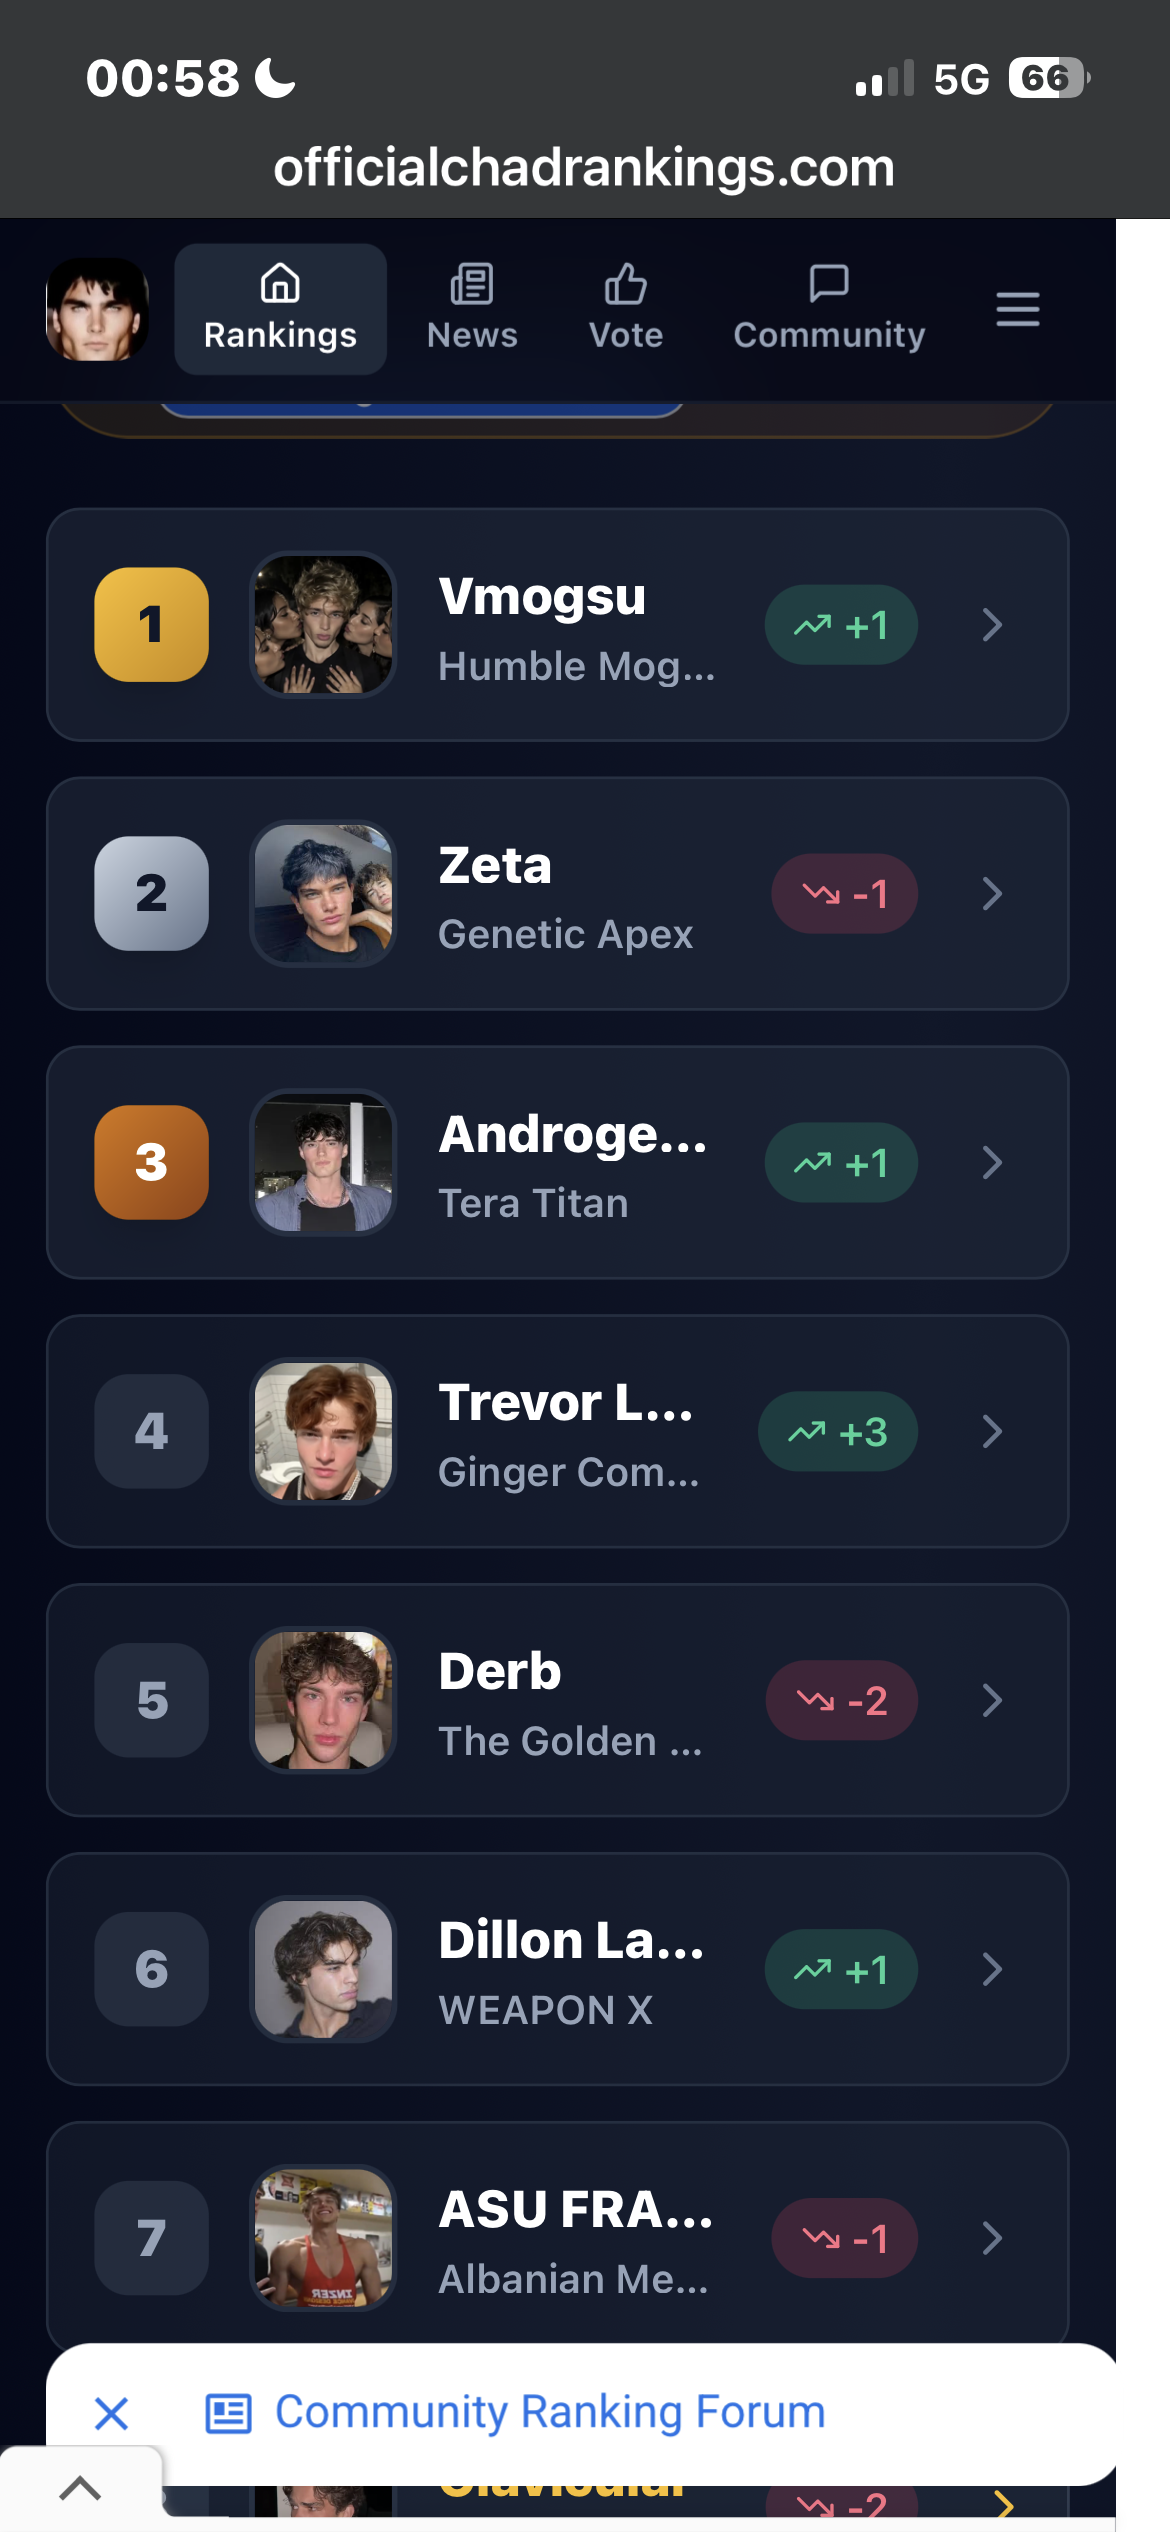Image resolution: width=1170 pixels, height=2532 pixels.
Task: Switch to the Community tab
Action: (x=829, y=309)
